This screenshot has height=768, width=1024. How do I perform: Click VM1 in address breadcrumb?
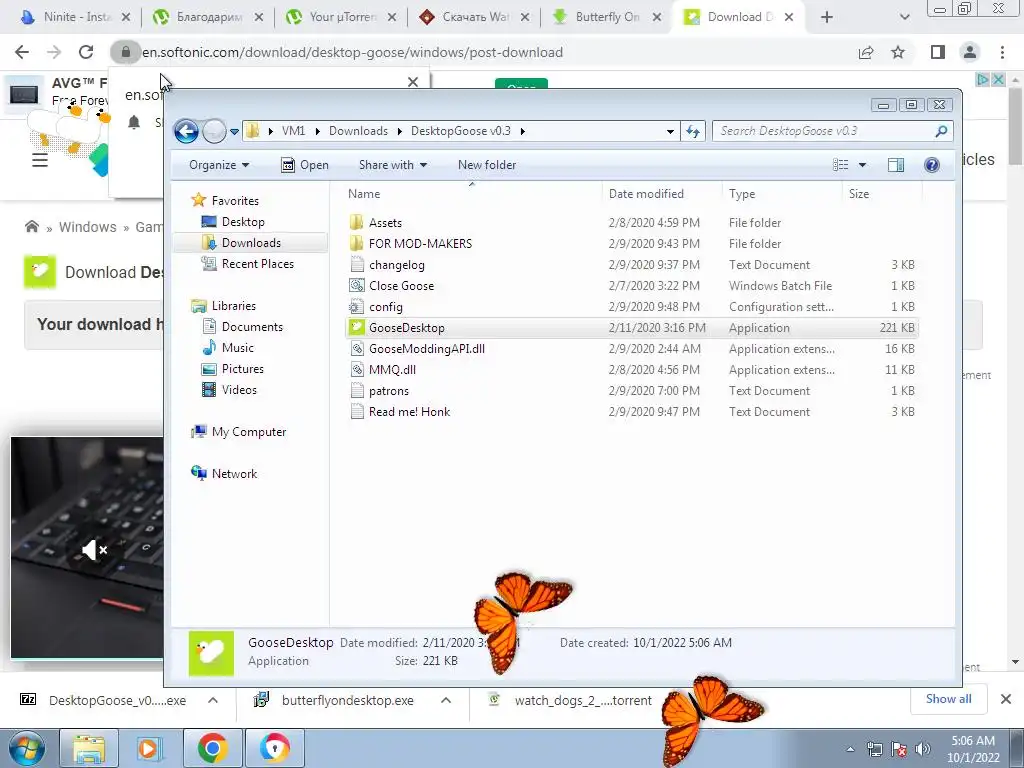[x=293, y=131]
